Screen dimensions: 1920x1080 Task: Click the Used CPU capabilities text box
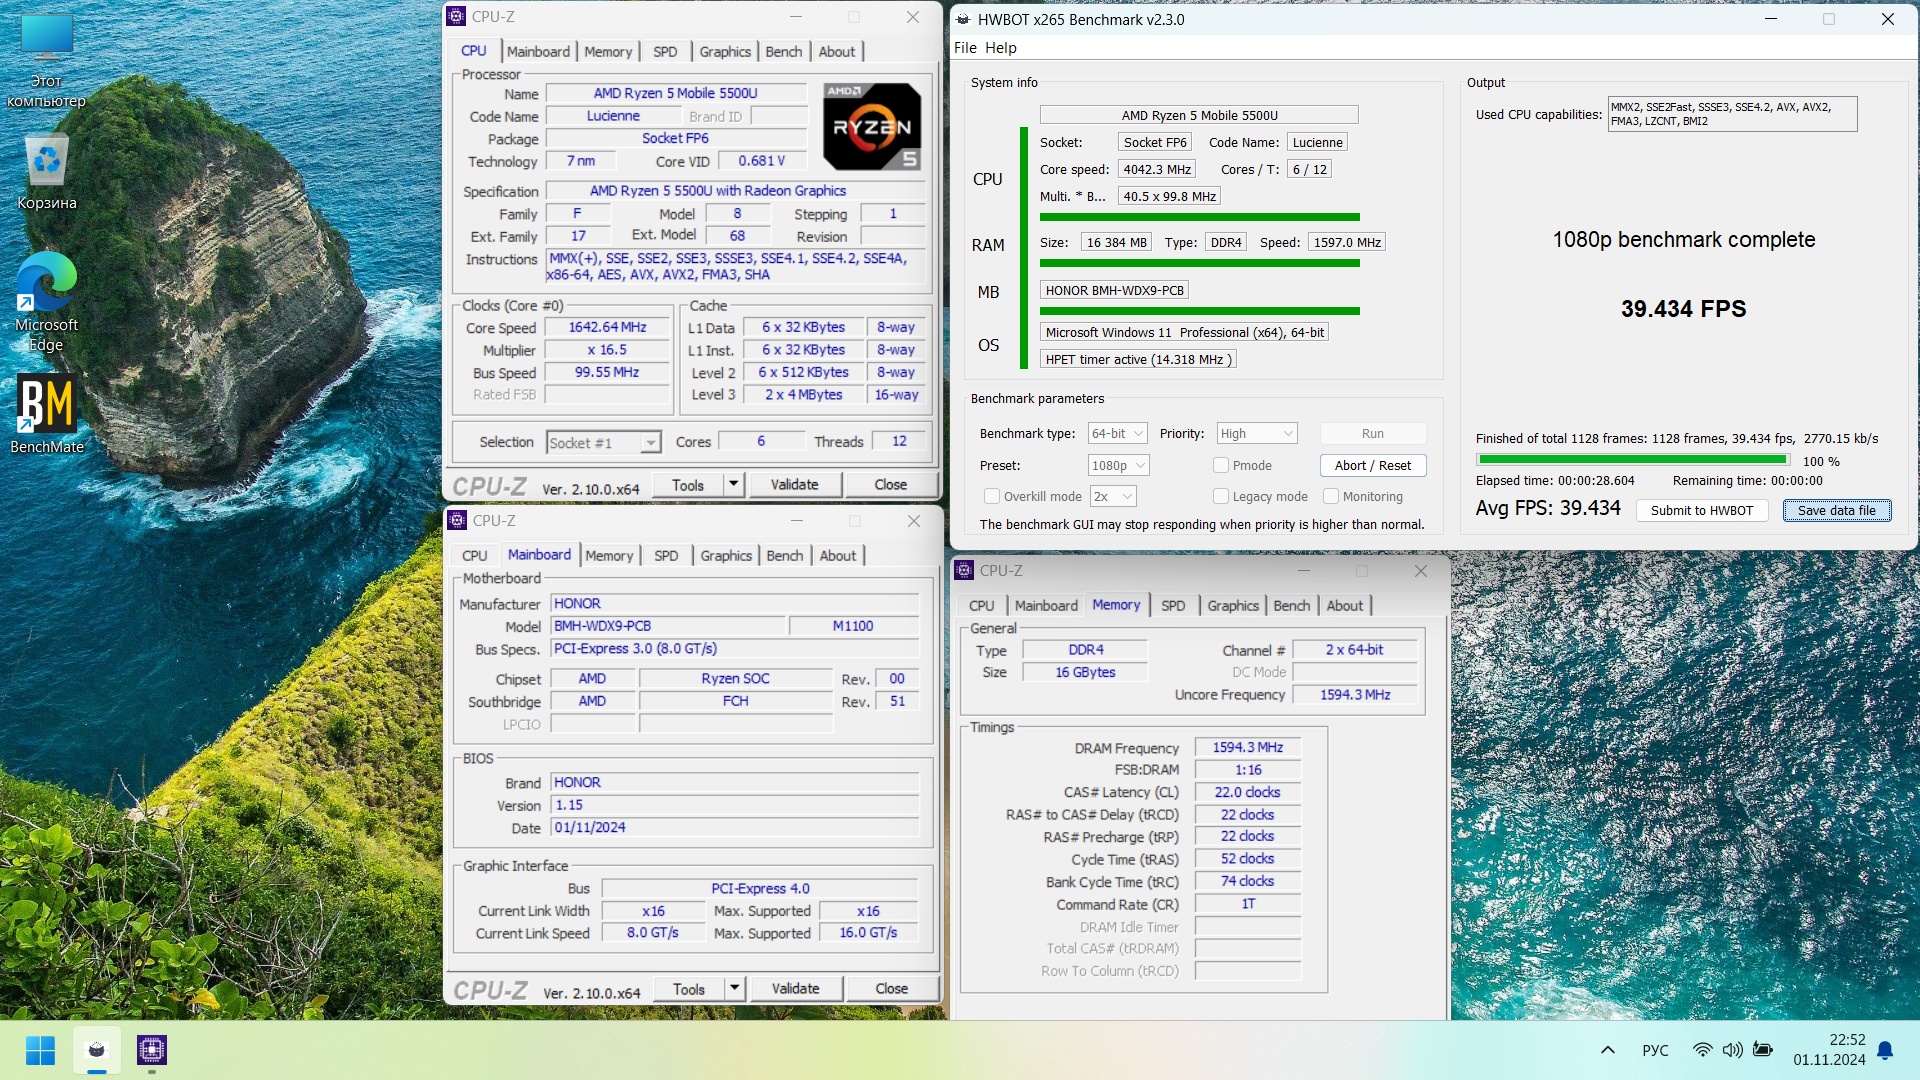pos(1732,114)
